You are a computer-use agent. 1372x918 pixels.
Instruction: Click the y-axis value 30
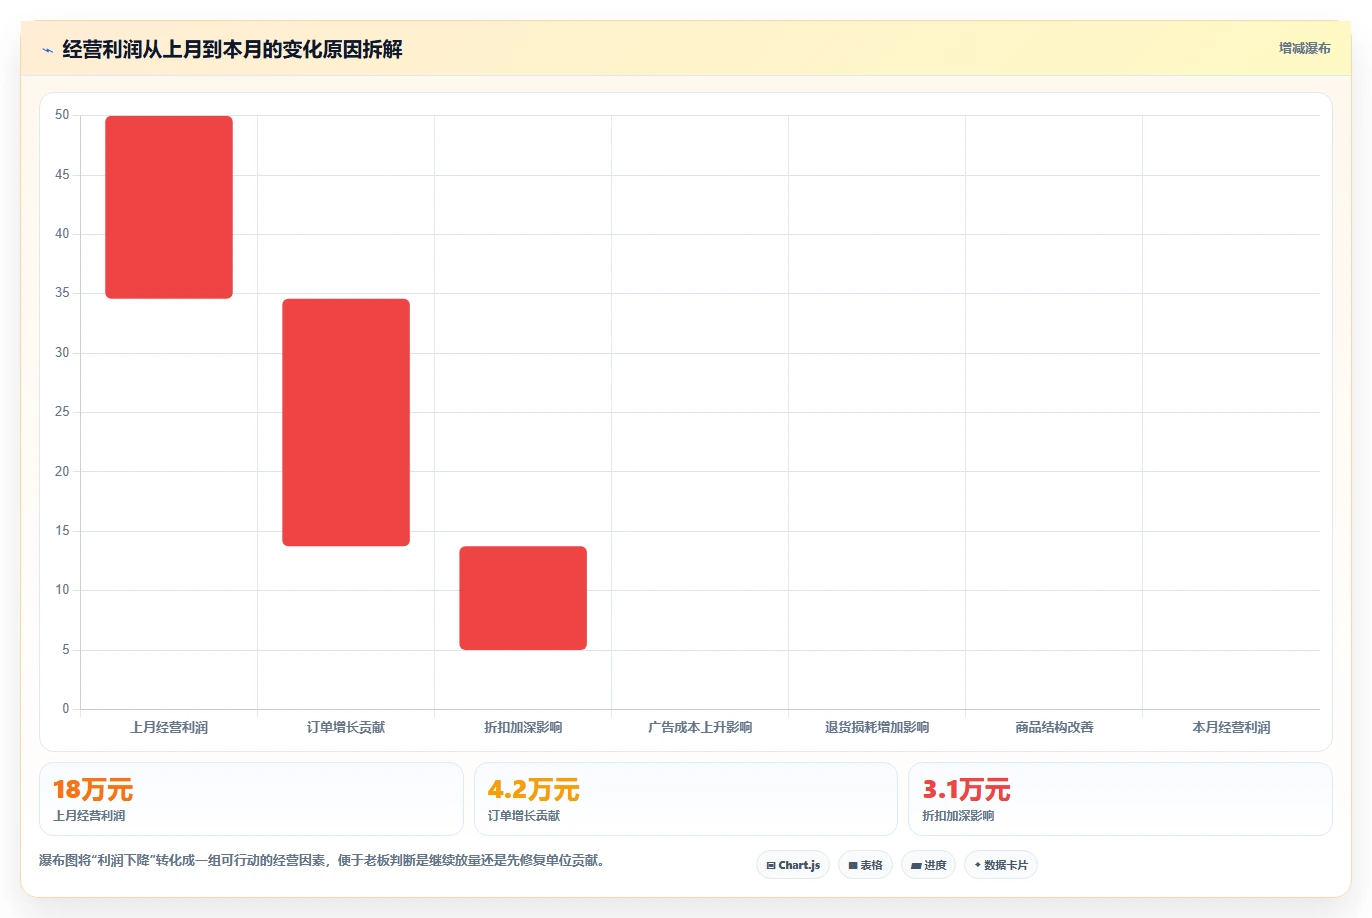pyautogui.click(x=62, y=353)
